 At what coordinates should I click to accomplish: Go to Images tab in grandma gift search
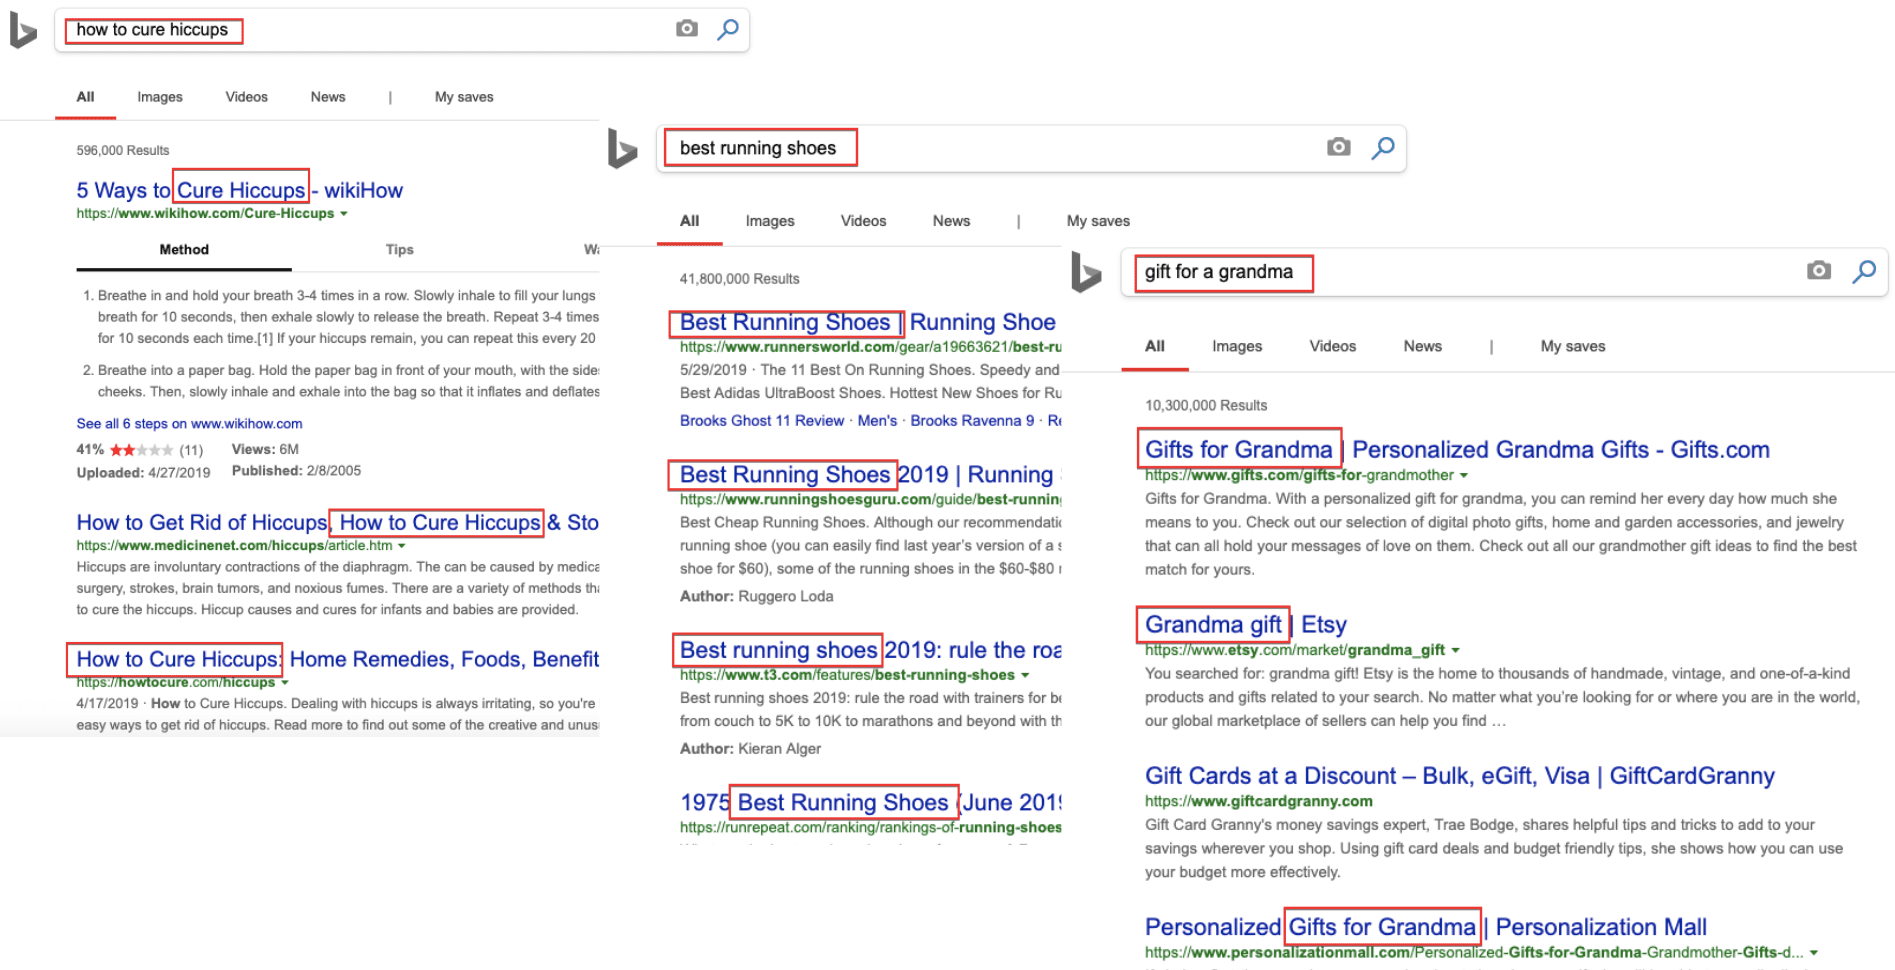click(1237, 346)
